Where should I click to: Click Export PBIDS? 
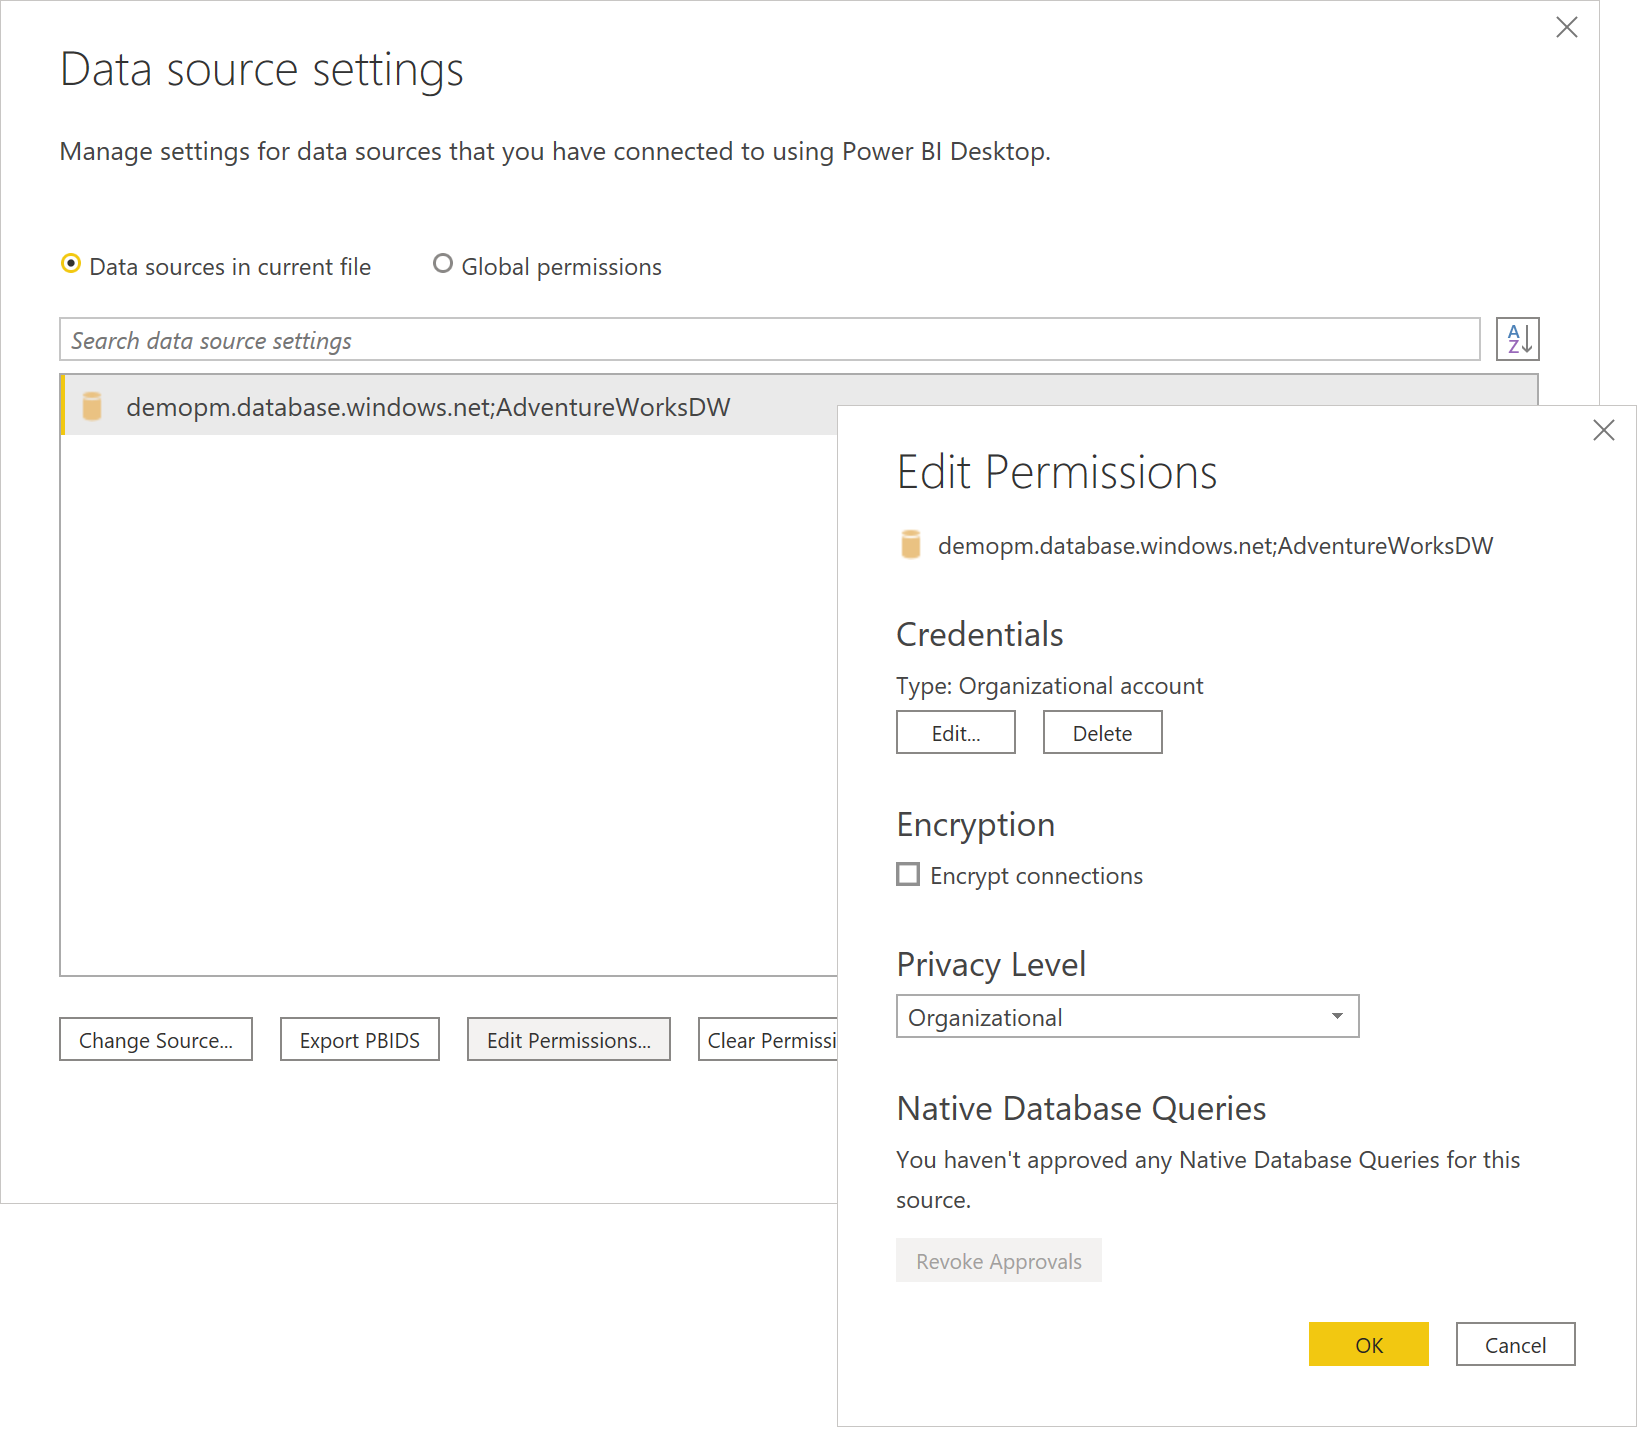coord(359,1039)
